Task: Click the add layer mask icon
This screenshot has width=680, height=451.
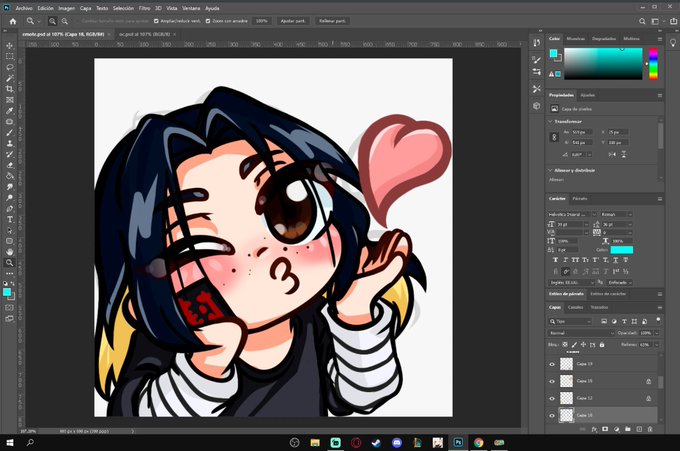Action: pos(605,429)
